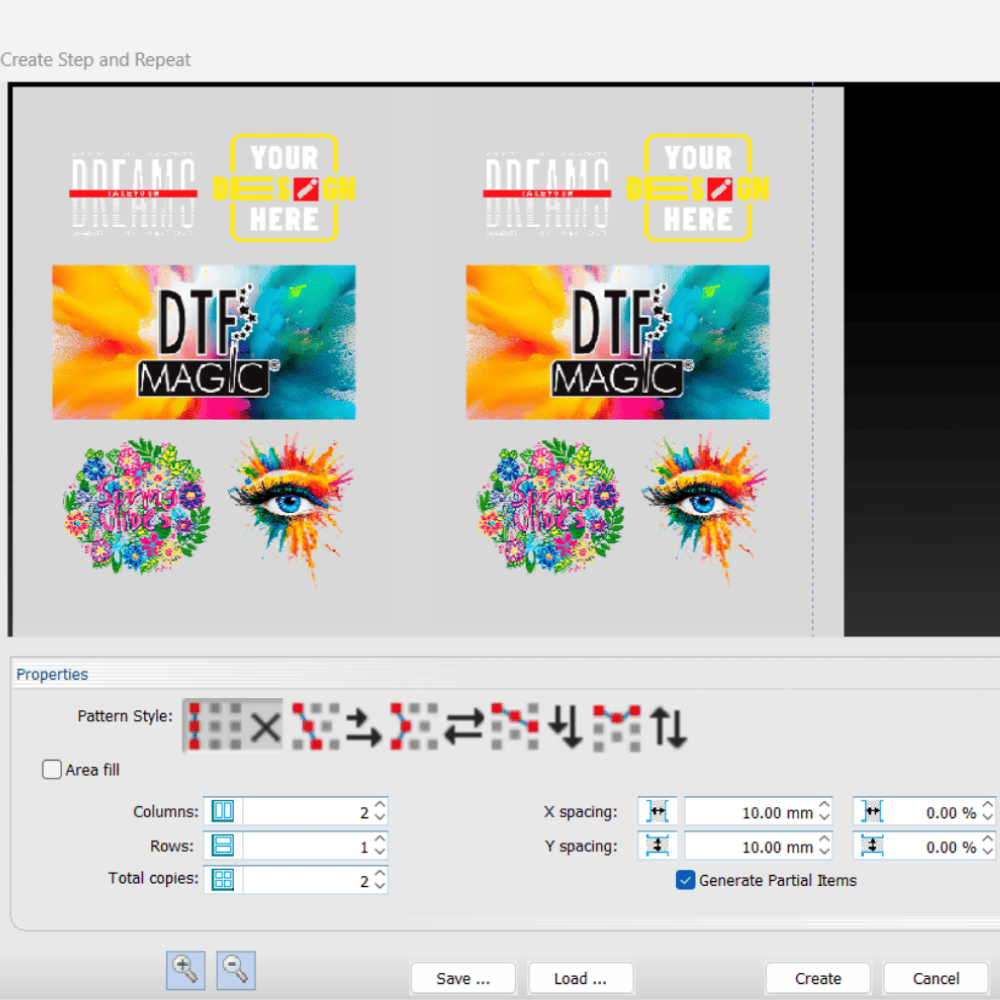Click the Y spacing mm value field

750,846
